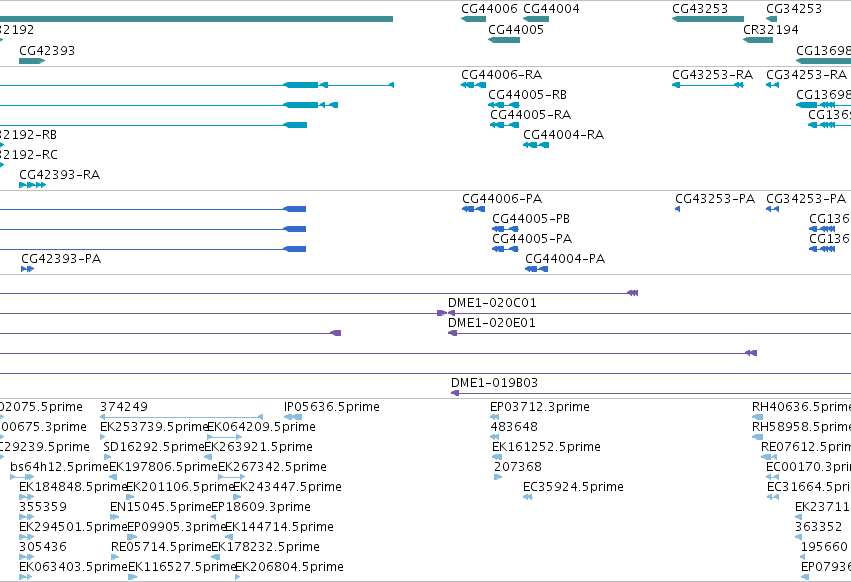Select EST EK263921.5prime

258,447
